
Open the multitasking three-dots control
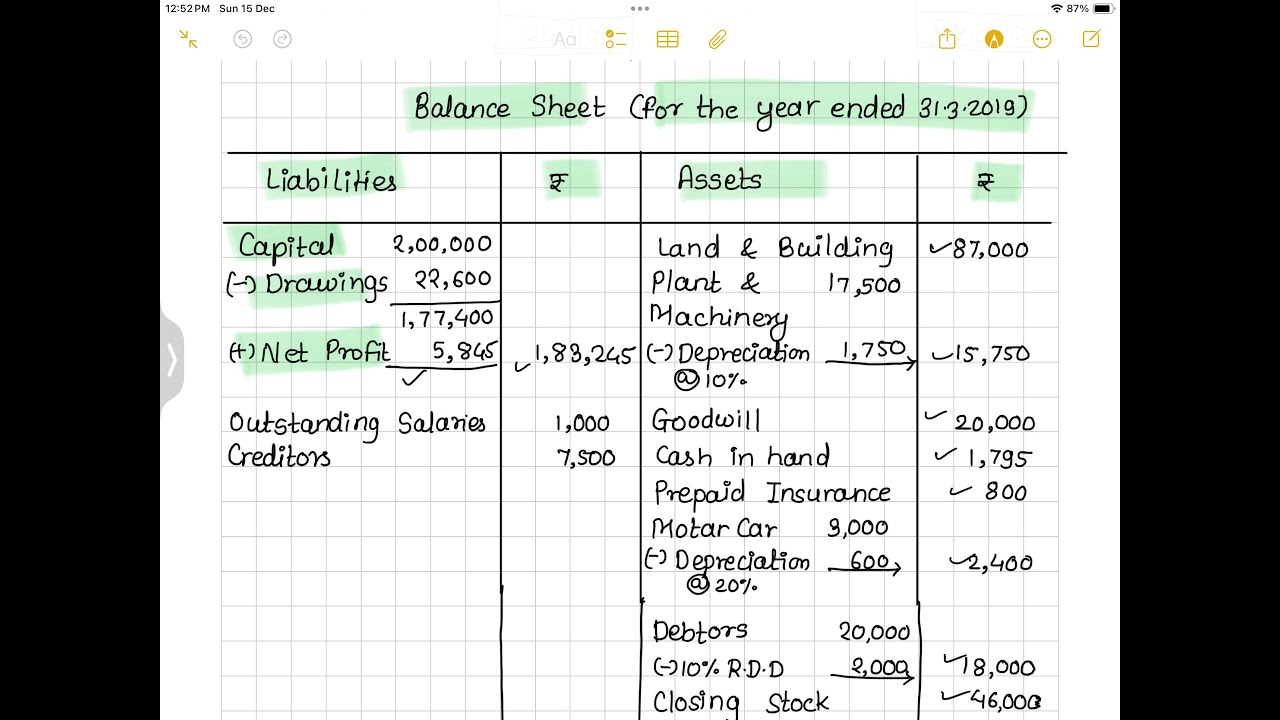[x=640, y=8]
